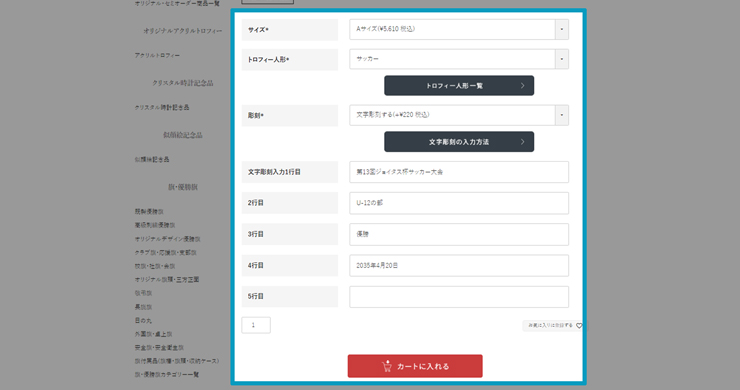This screenshot has height=390, width=740.
Task: Open クラブ旗・応援旗・支部旗 link
Action: [x=166, y=253]
